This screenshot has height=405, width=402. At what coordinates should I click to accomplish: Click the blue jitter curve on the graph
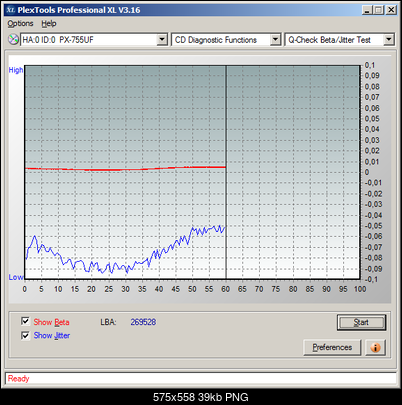[126, 250]
